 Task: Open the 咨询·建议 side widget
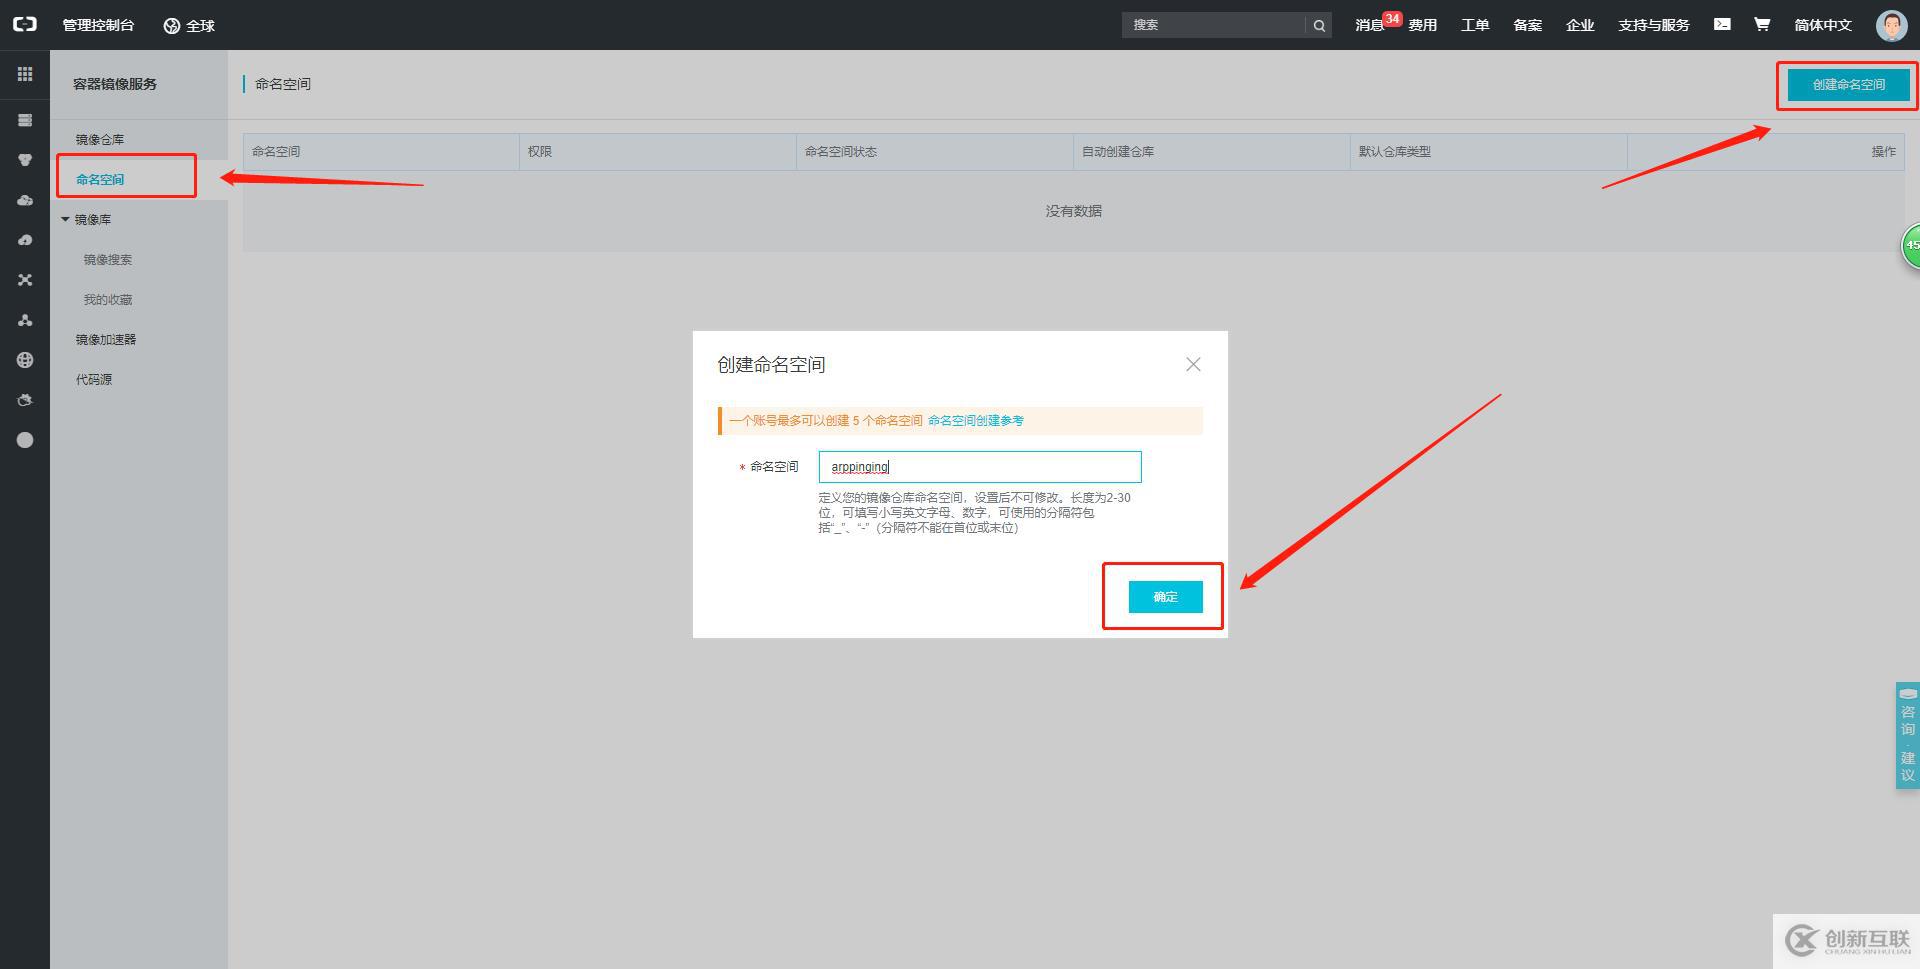coord(1907,735)
